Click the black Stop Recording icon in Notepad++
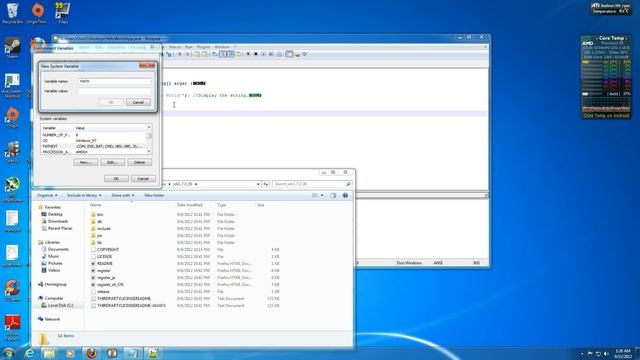Screen dimensions: 640x360 [x=256, y=54]
